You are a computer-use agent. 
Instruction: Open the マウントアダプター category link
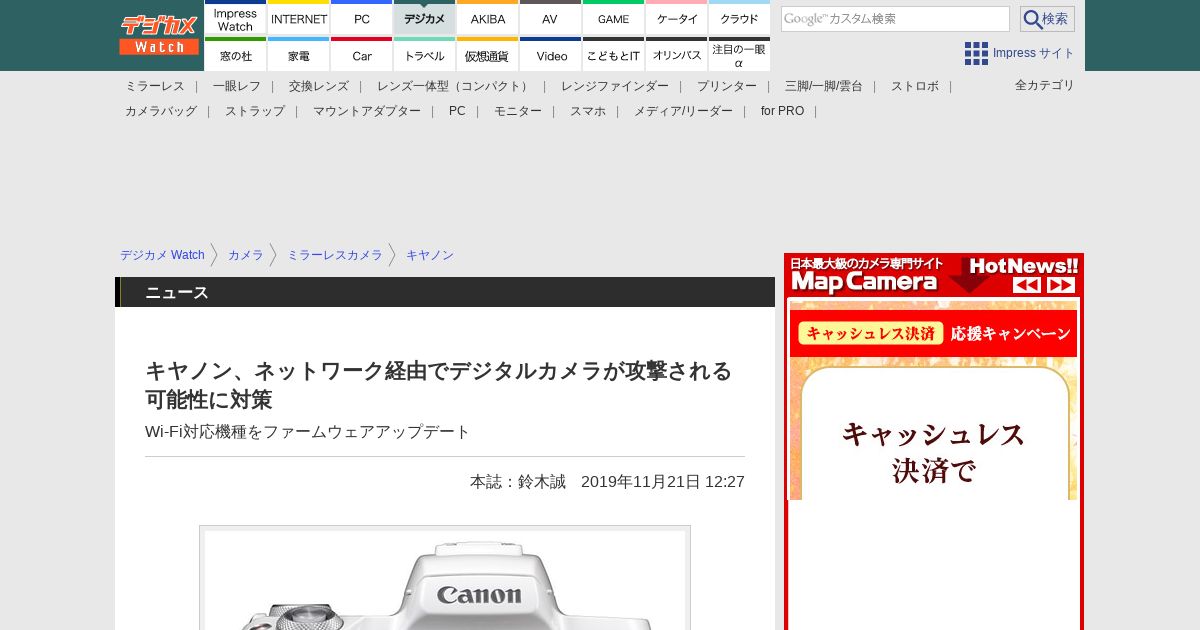[367, 111]
